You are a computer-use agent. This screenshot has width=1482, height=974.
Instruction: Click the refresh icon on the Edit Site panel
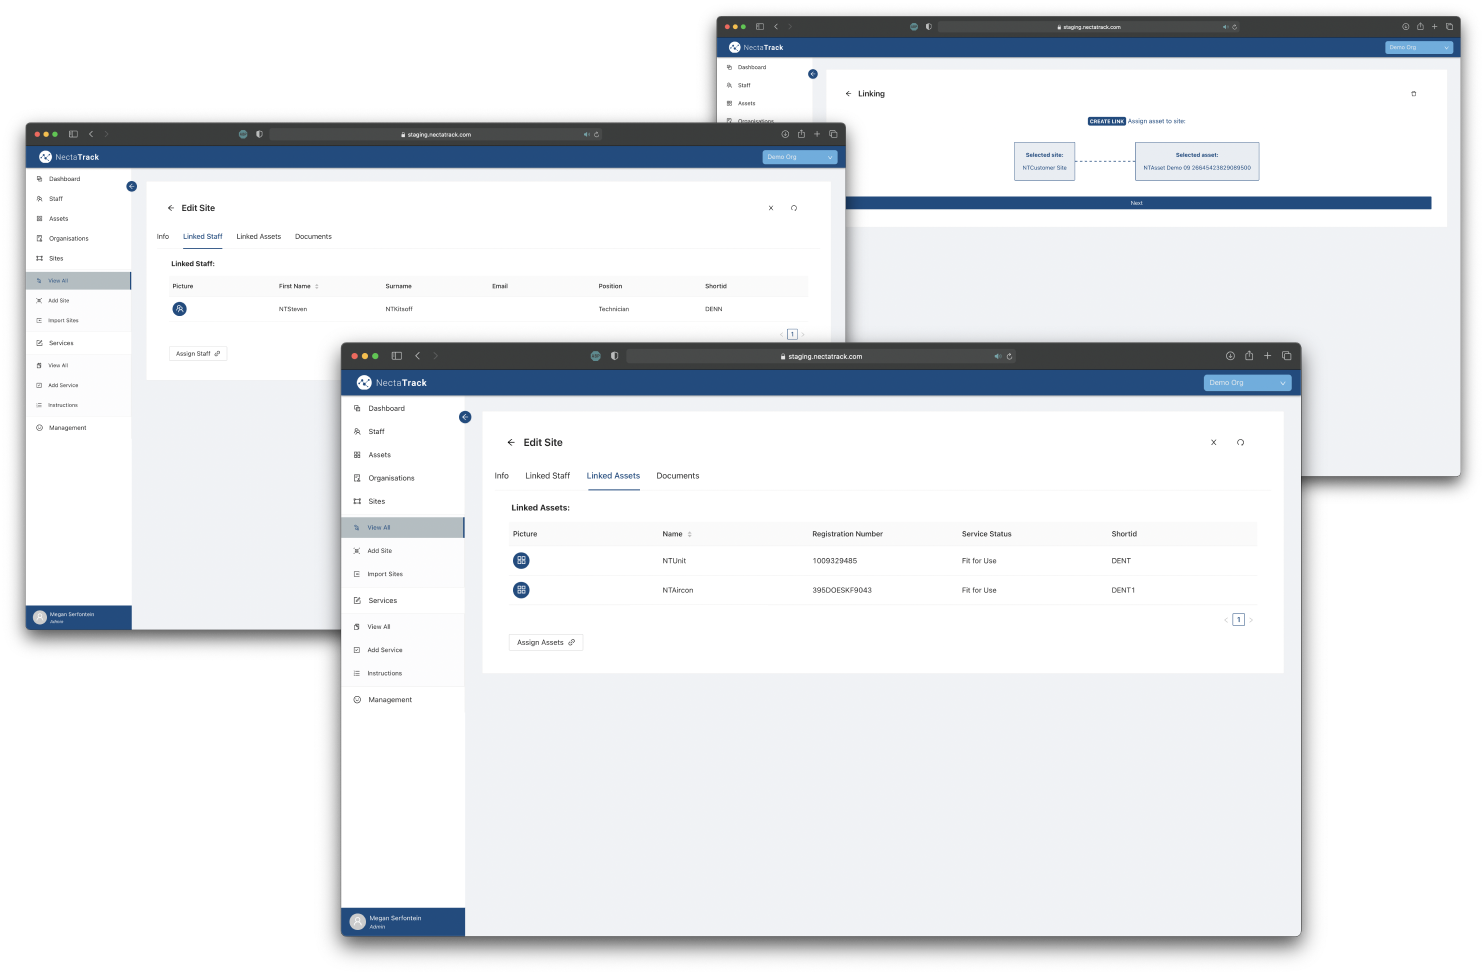(1240, 441)
